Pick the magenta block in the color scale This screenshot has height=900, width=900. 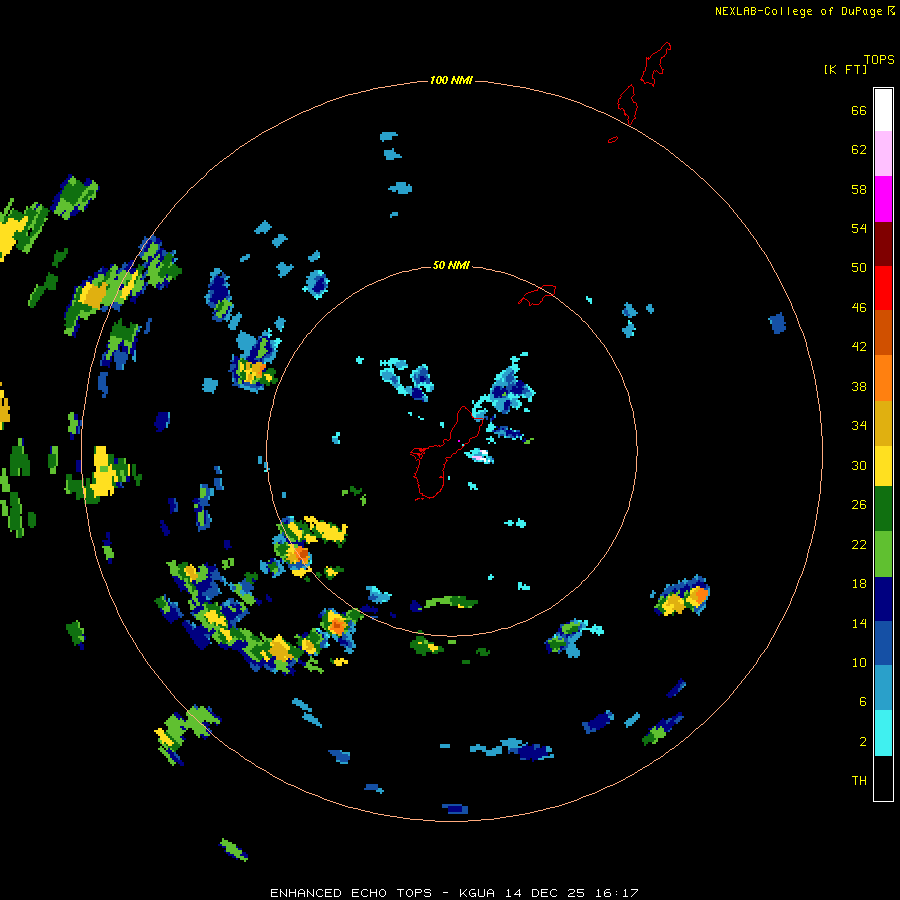pos(883,199)
